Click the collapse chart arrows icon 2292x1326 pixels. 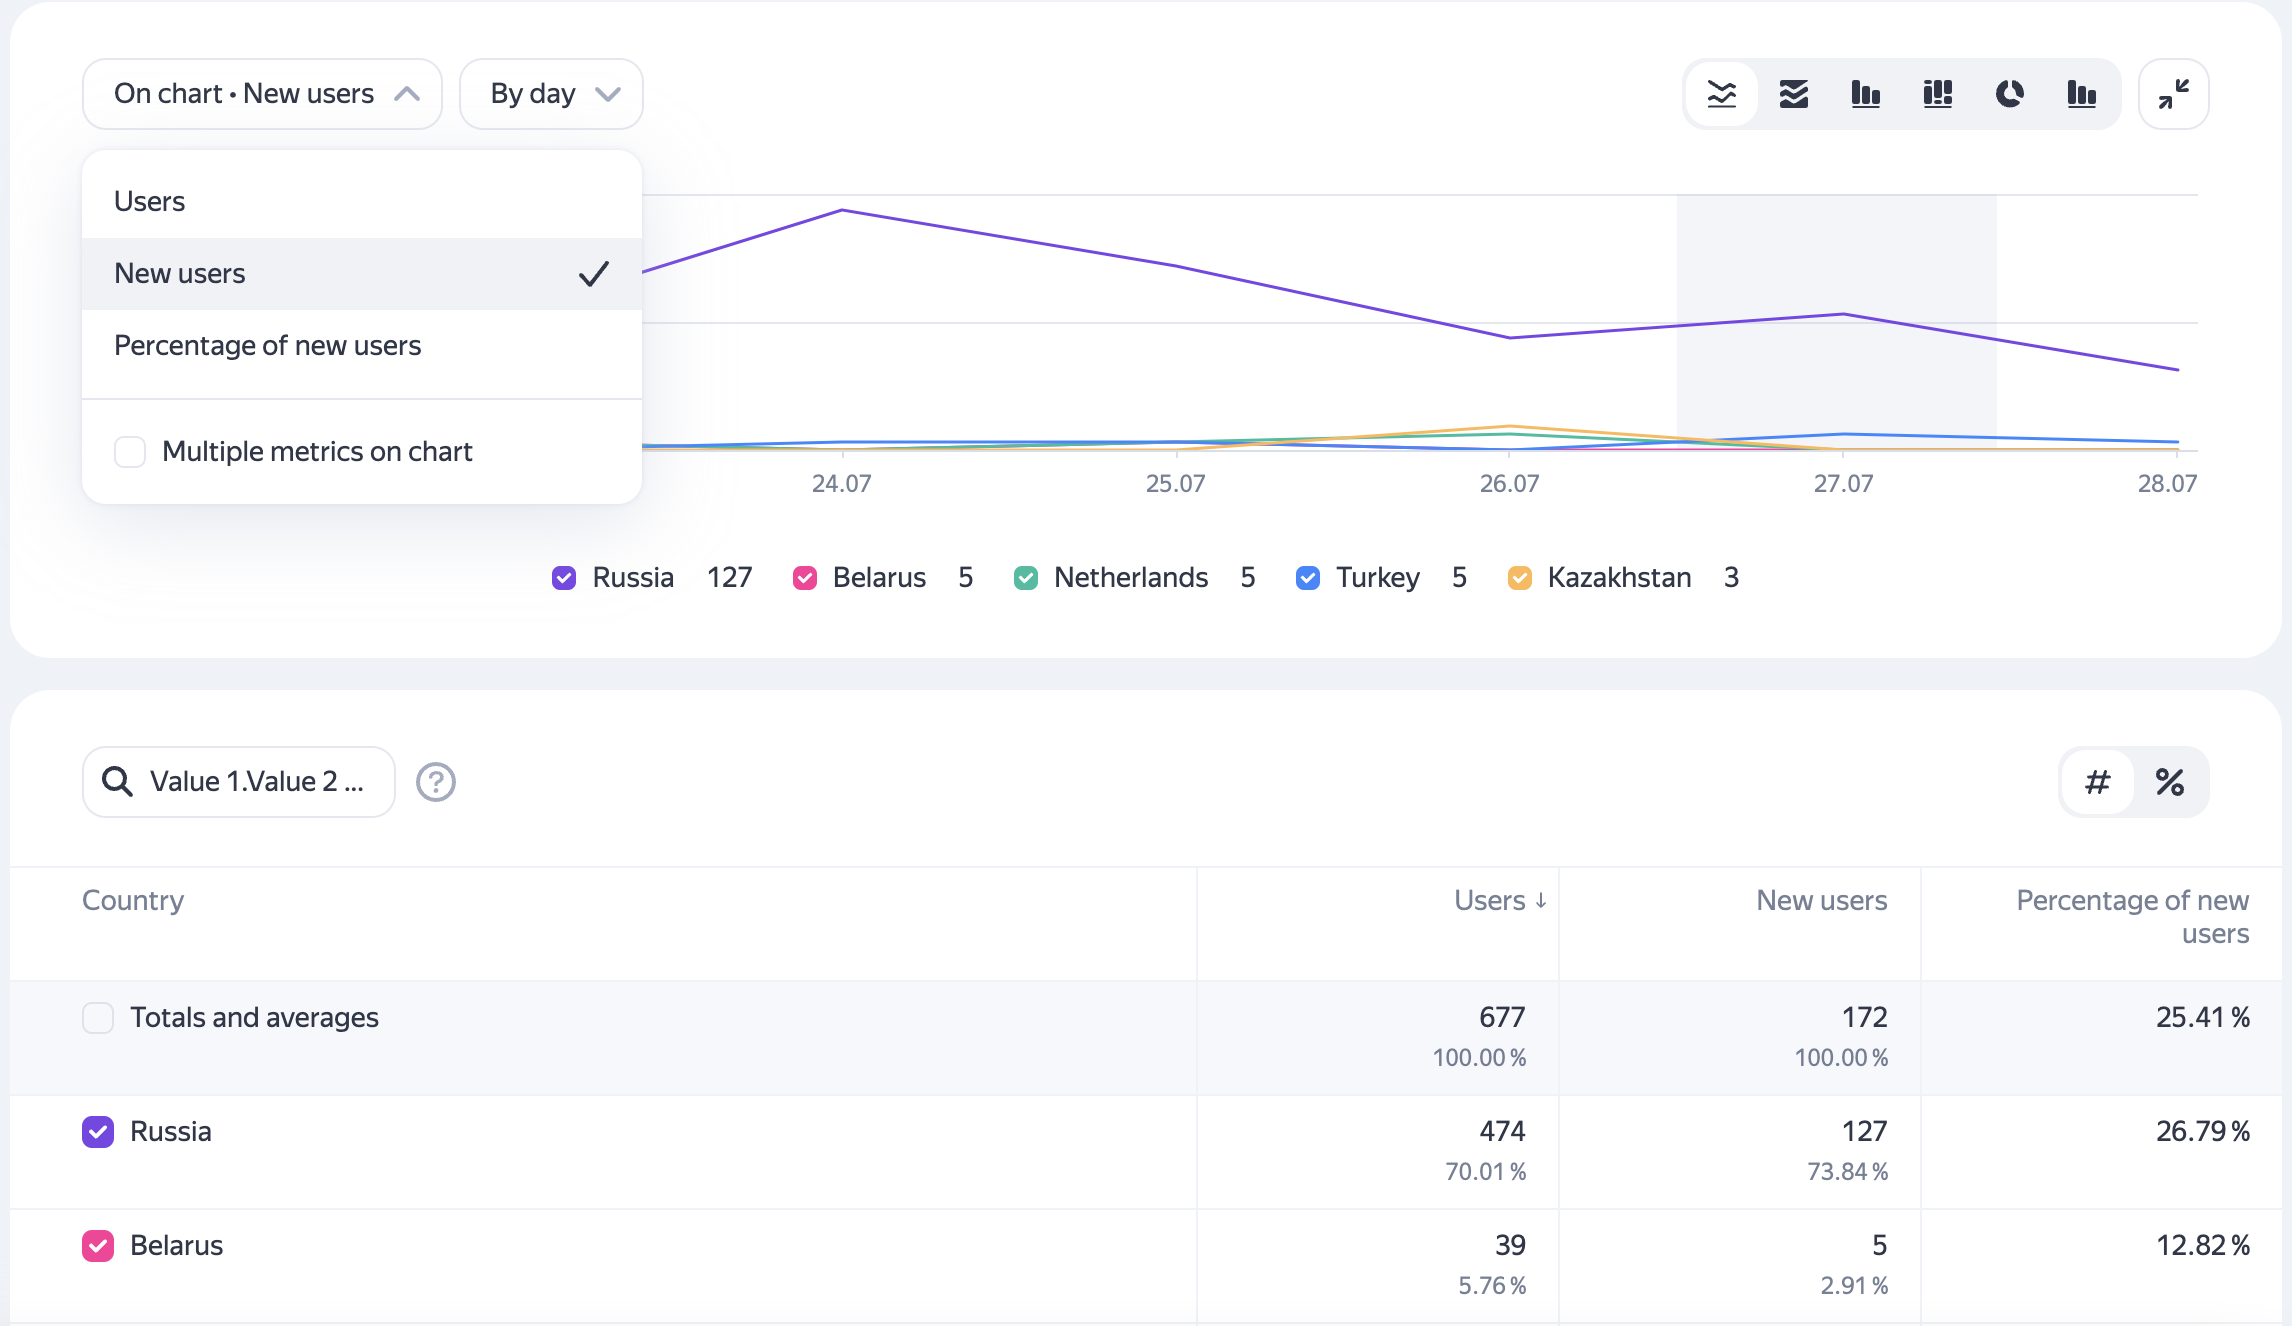2173,94
